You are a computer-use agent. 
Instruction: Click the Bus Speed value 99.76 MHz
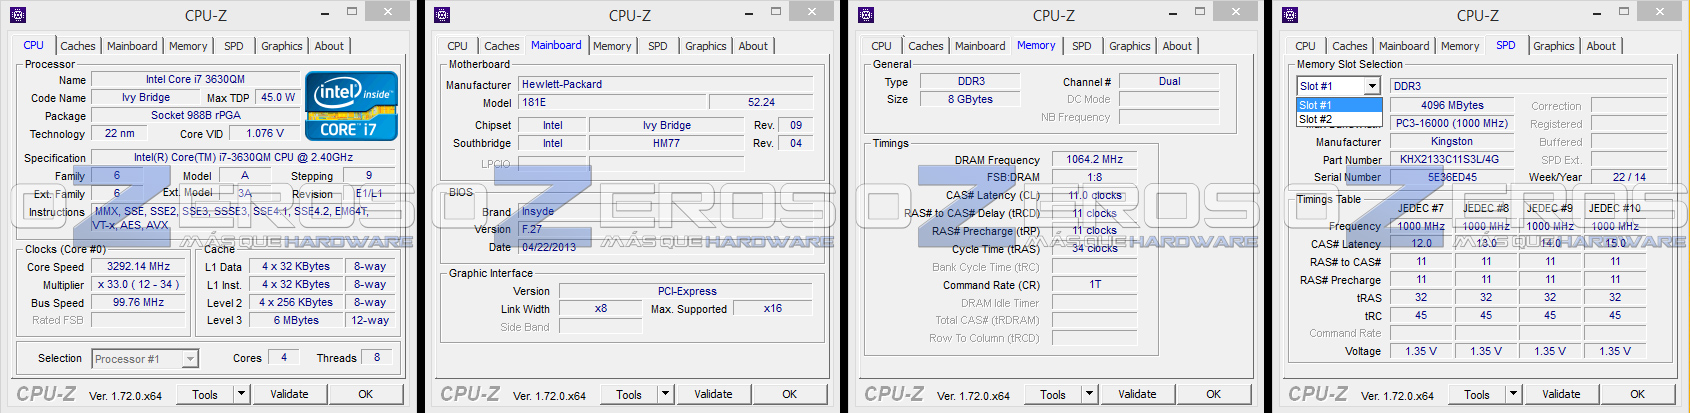[x=139, y=302]
